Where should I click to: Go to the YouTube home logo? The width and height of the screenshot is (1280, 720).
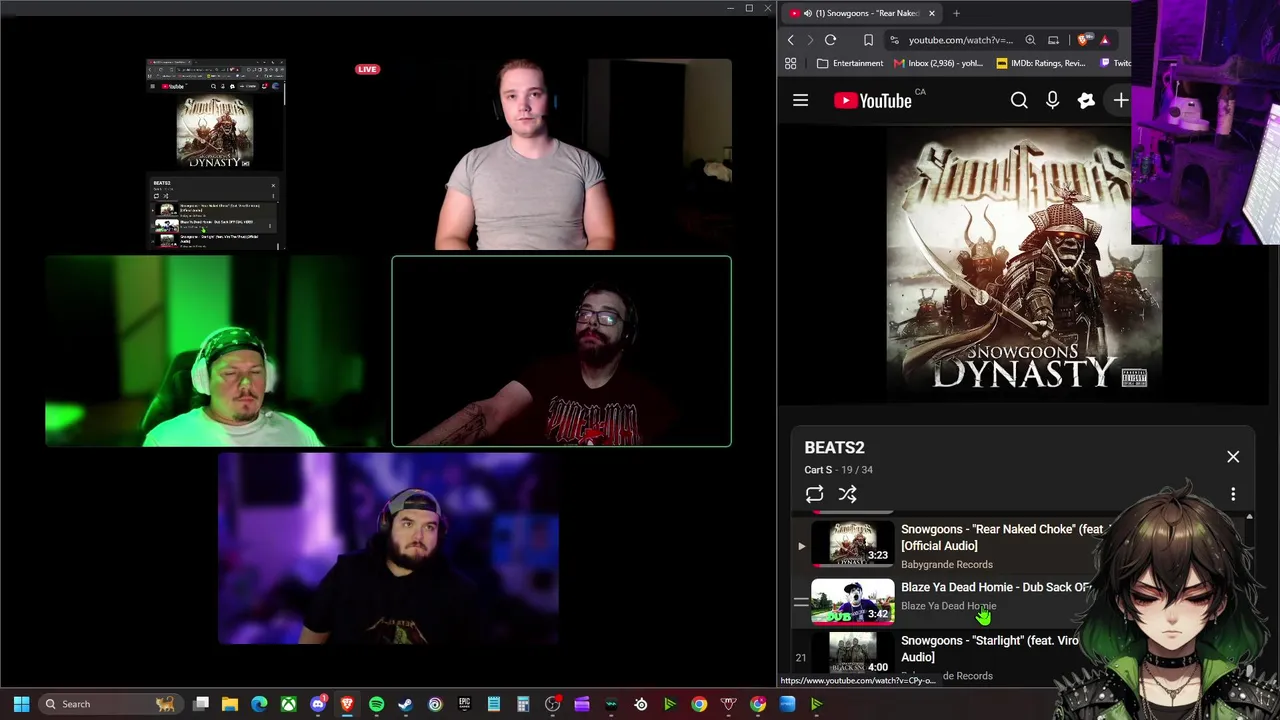873,100
